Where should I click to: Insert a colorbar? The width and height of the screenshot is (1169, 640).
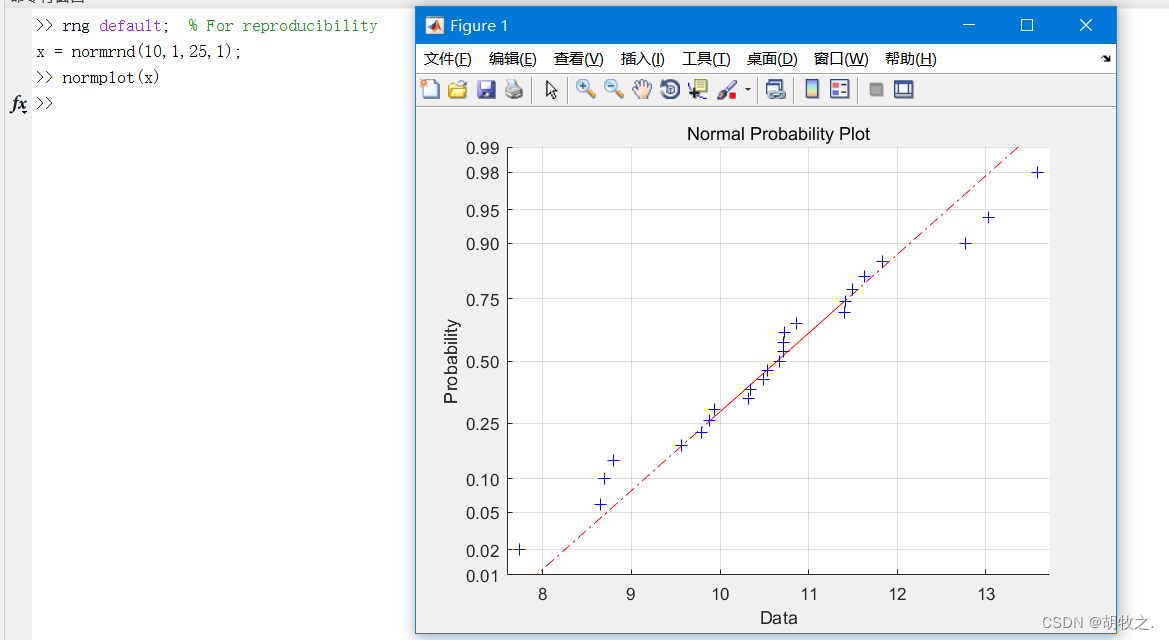pyautogui.click(x=811, y=89)
